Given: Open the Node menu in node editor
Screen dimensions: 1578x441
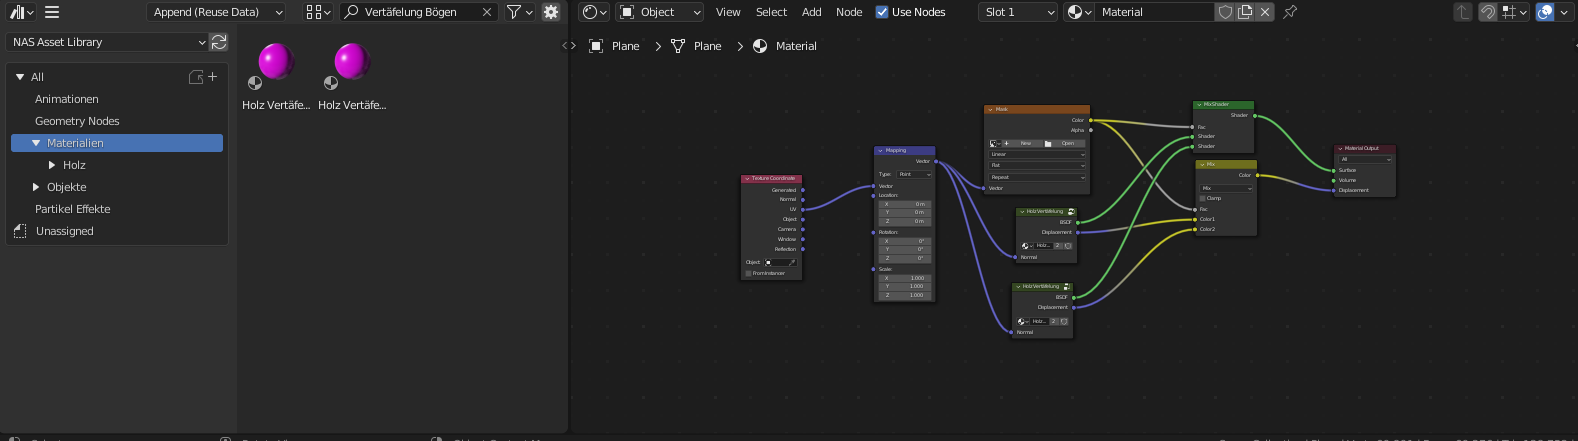Looking at the screenshot, I should [x=849, y=12].
